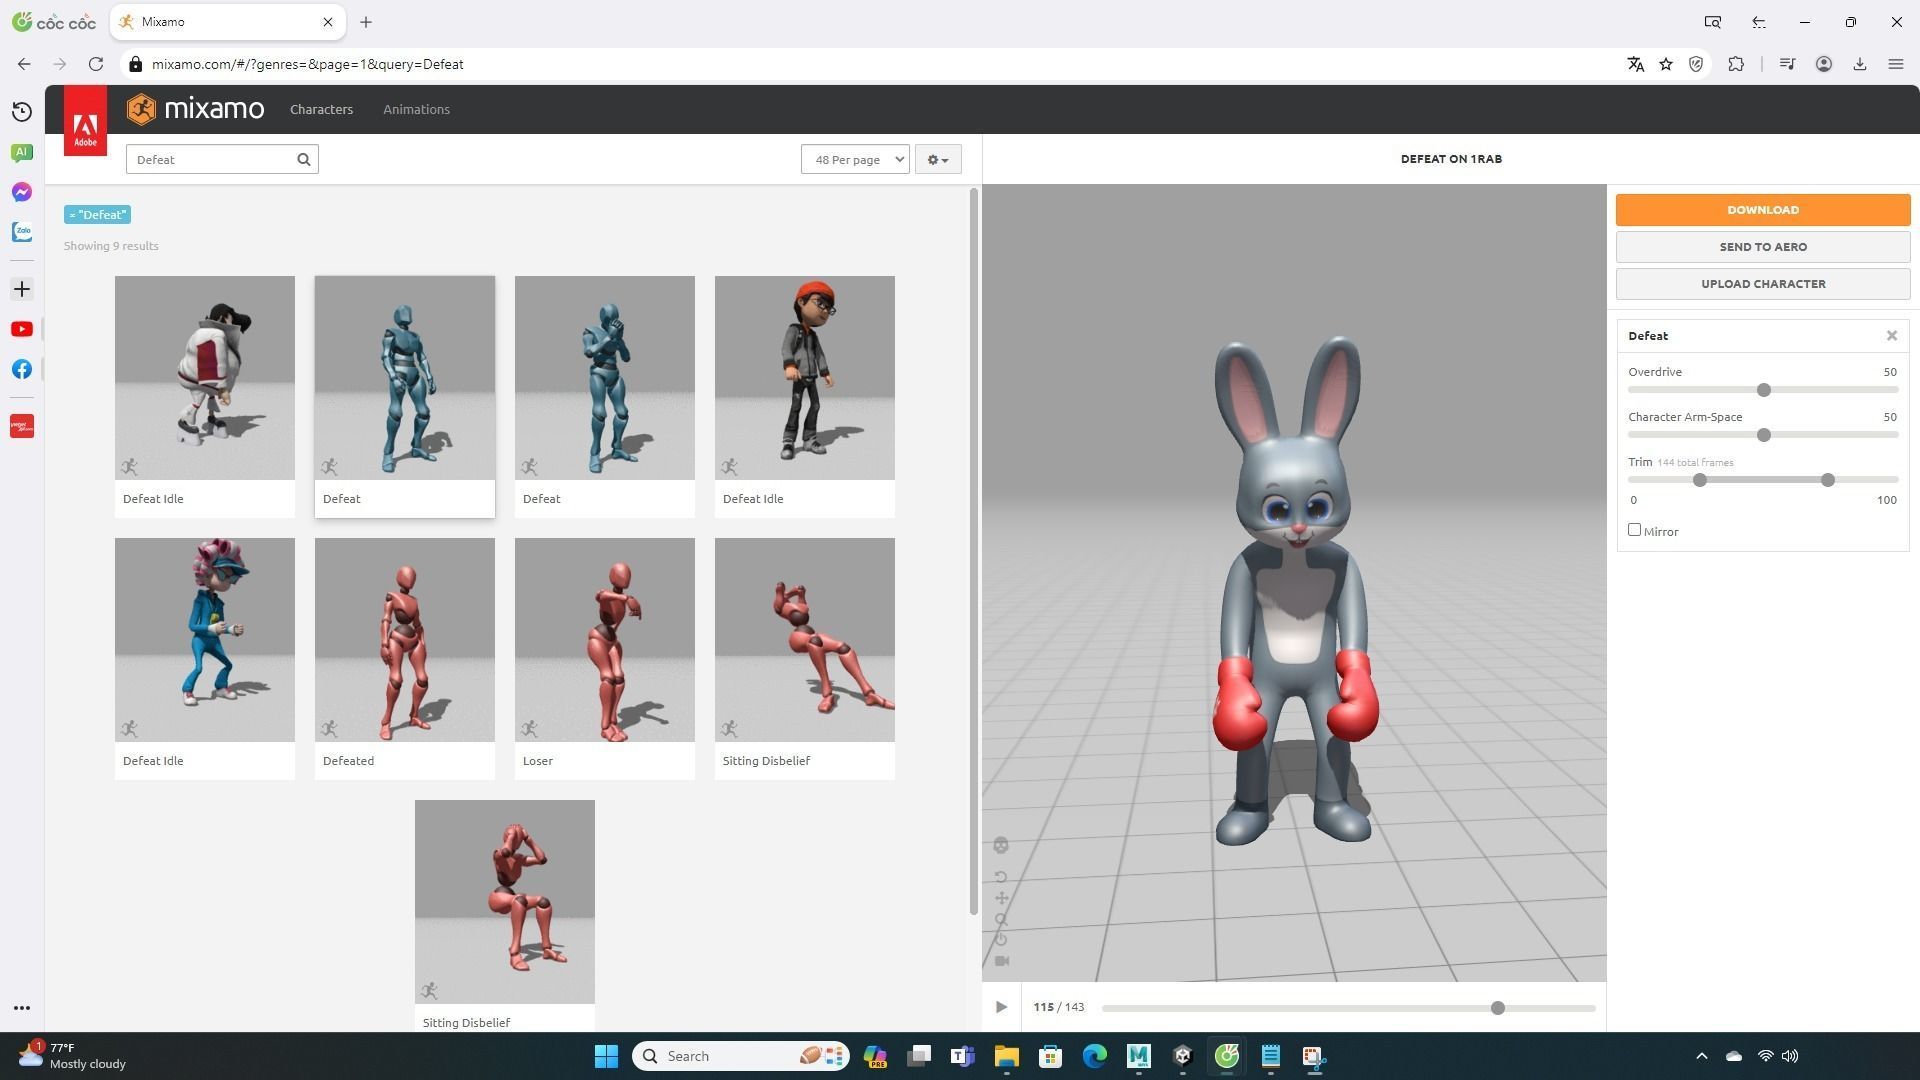Bookmark this page with star icon
1920x1080 pixels.
point(1666,64)
